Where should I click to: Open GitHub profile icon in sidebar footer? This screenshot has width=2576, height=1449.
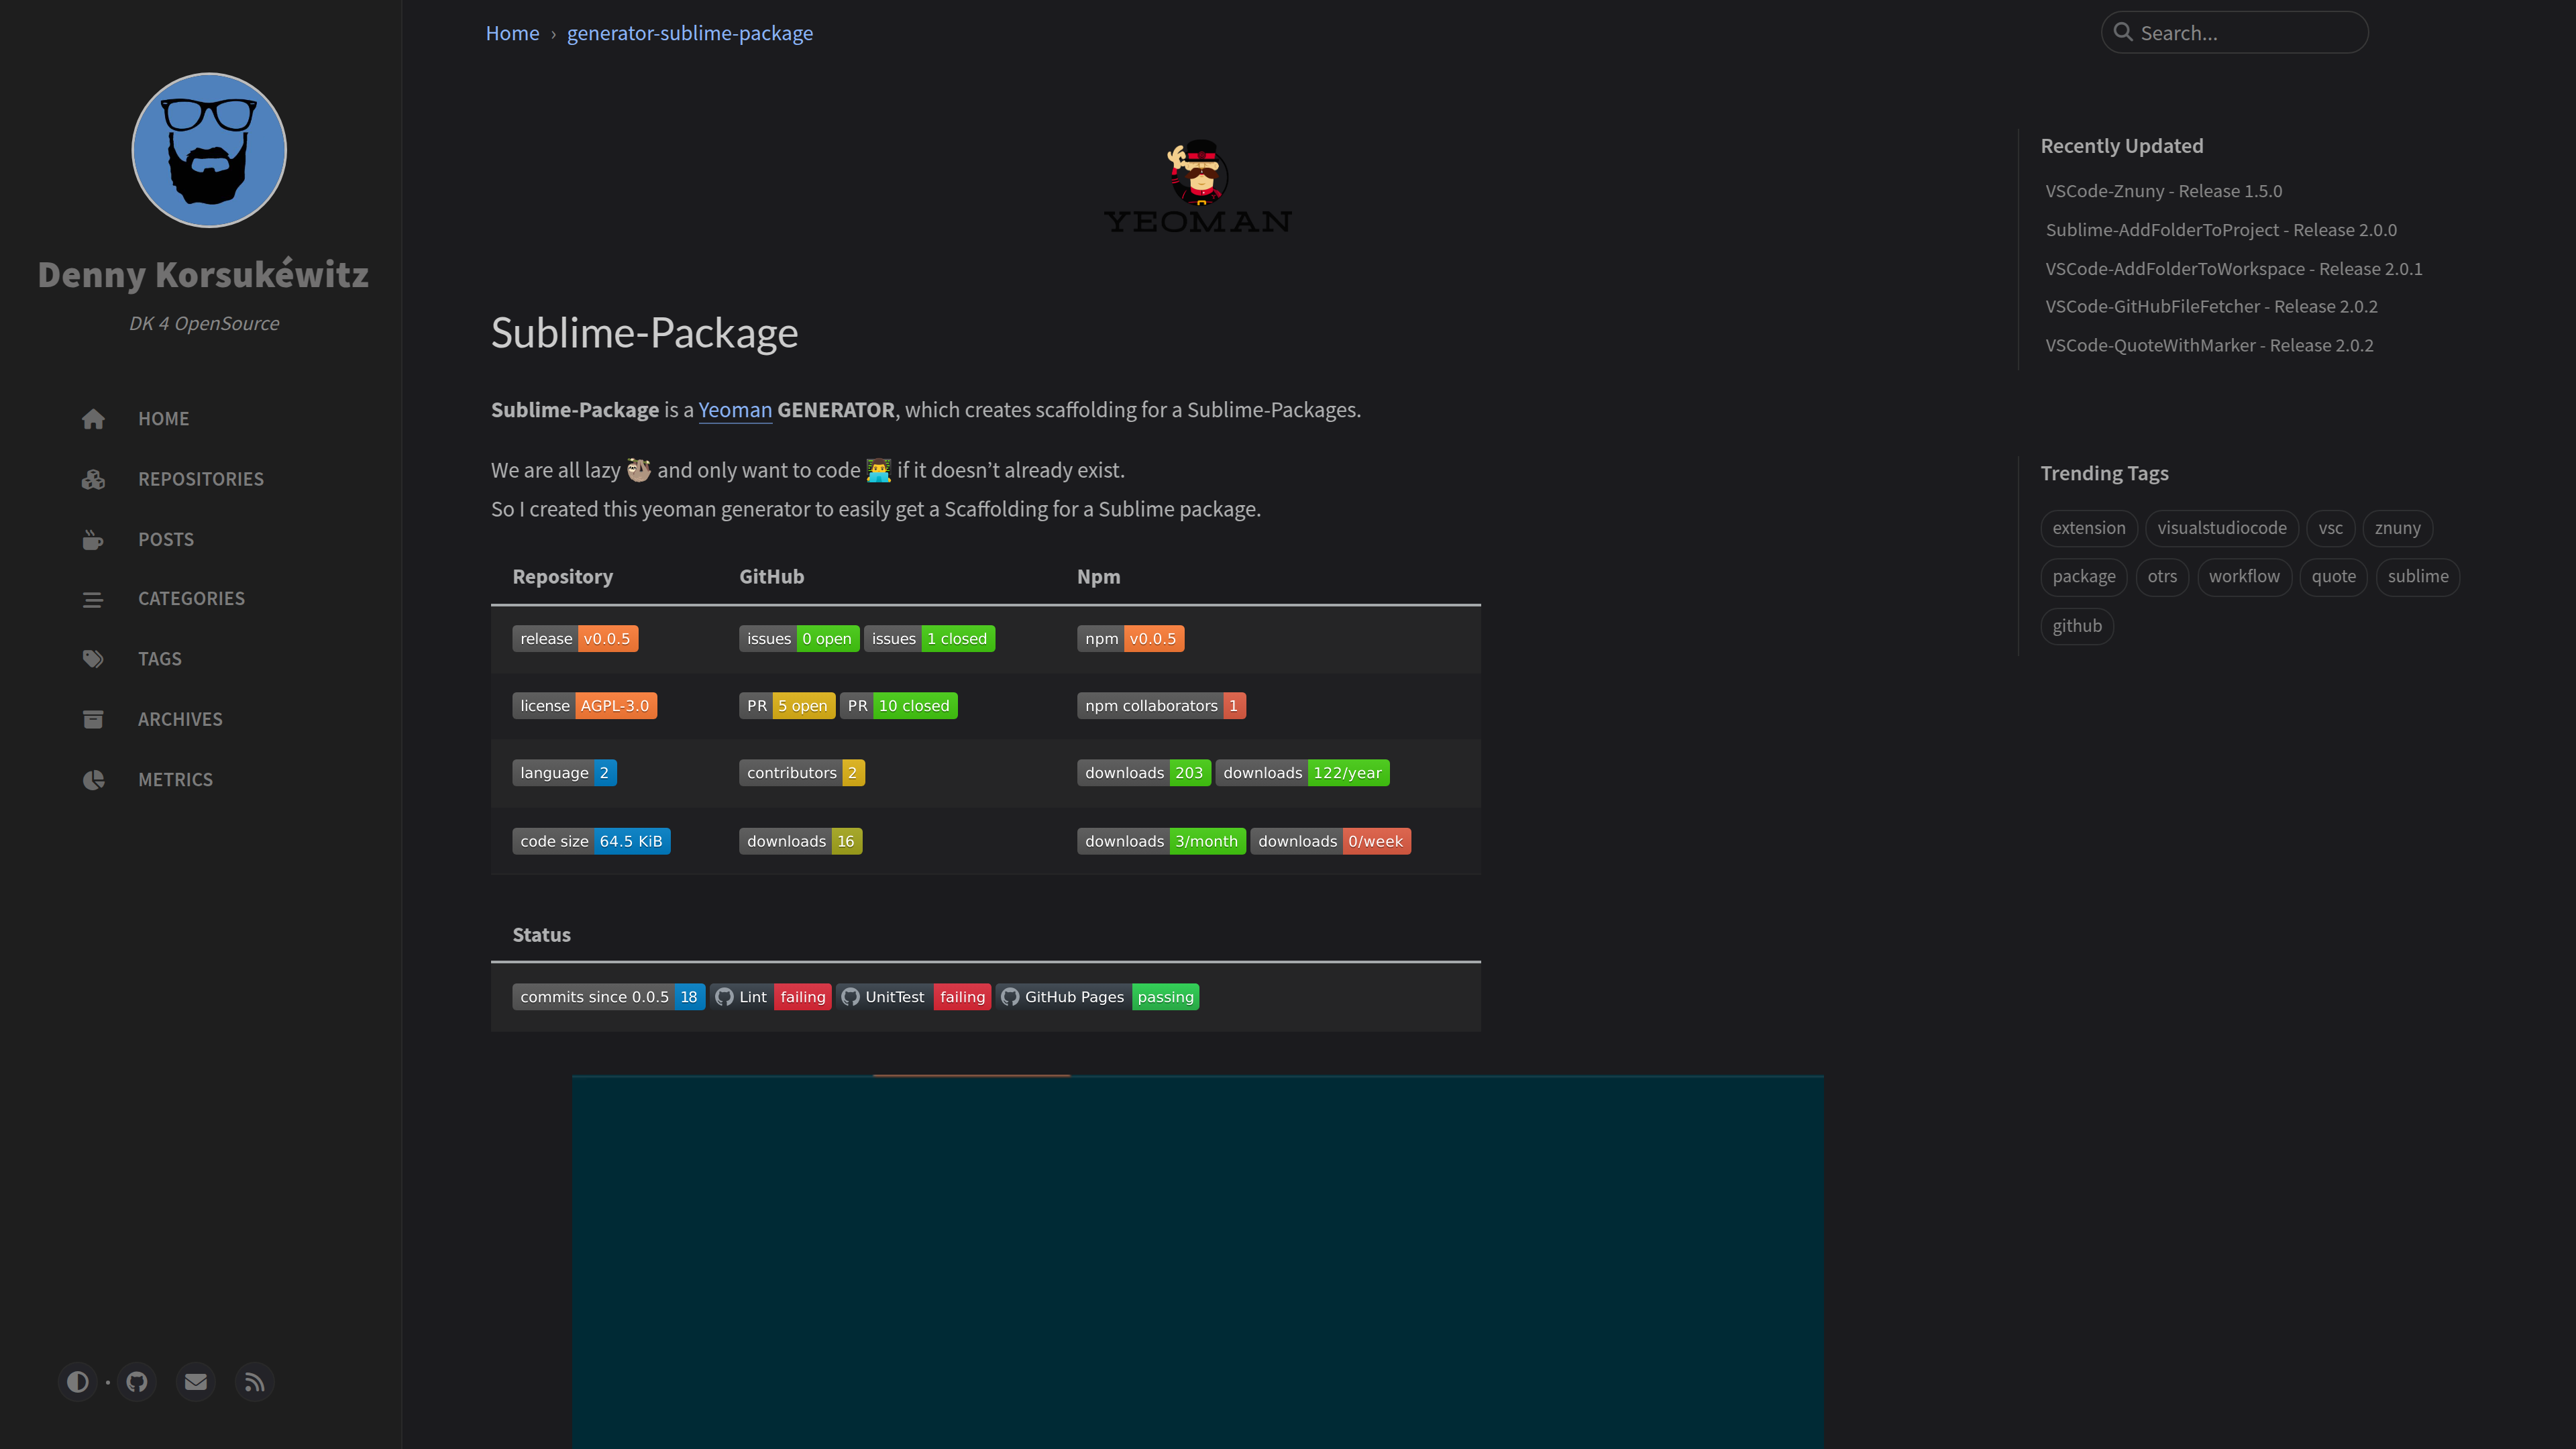pos(137,1382)
